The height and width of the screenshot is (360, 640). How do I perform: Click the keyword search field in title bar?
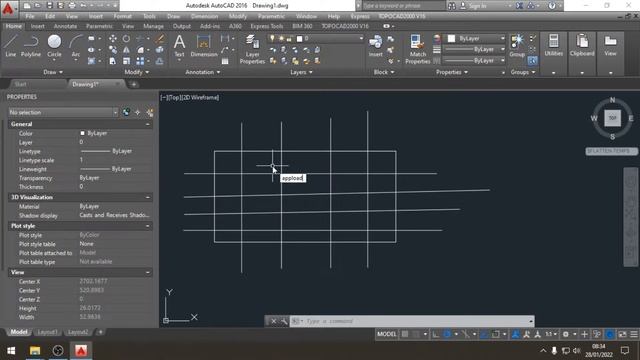[x=403, y=6]
